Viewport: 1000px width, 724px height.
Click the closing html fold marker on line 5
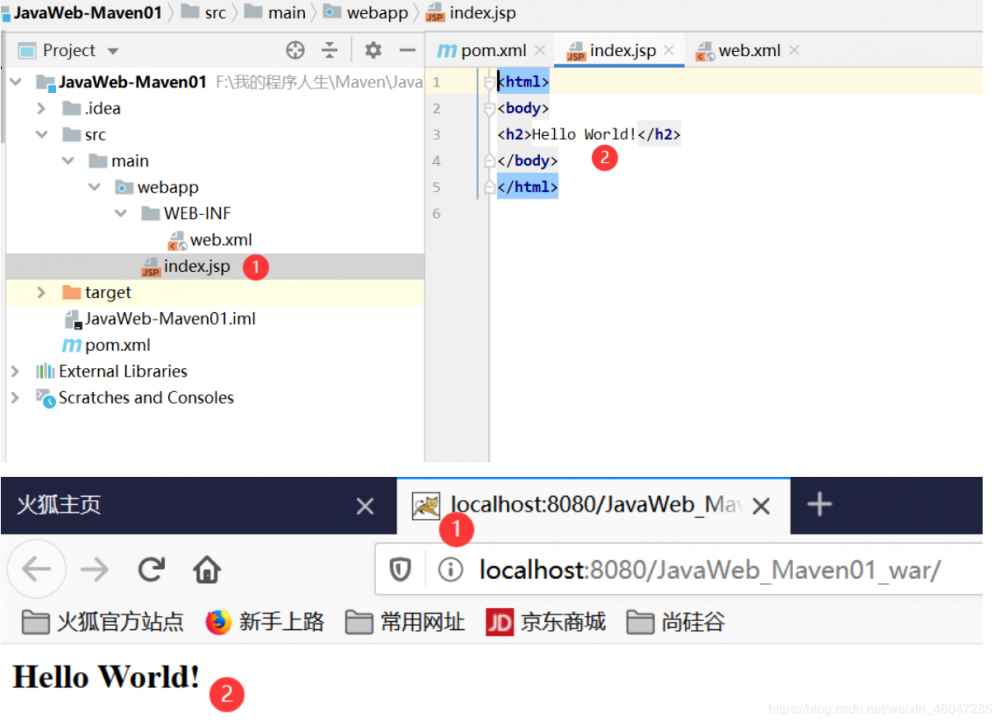(x=489, y=187)
